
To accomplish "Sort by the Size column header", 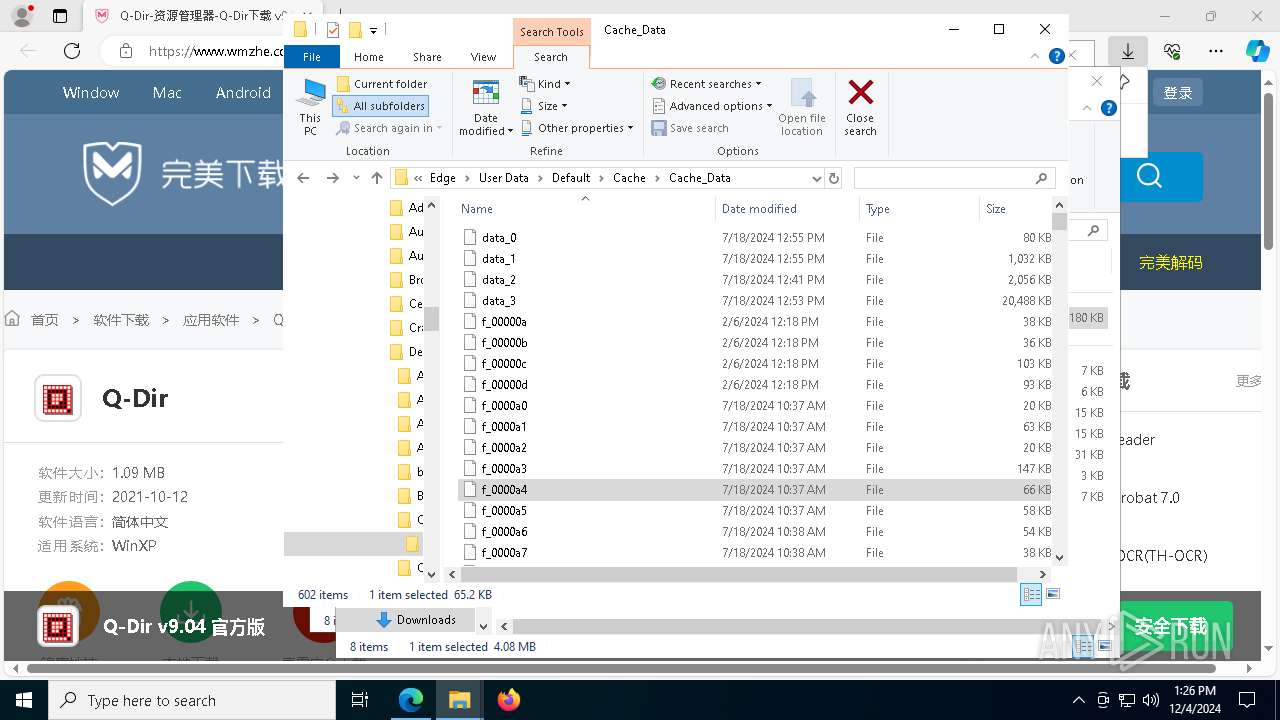I will 1014,209.
